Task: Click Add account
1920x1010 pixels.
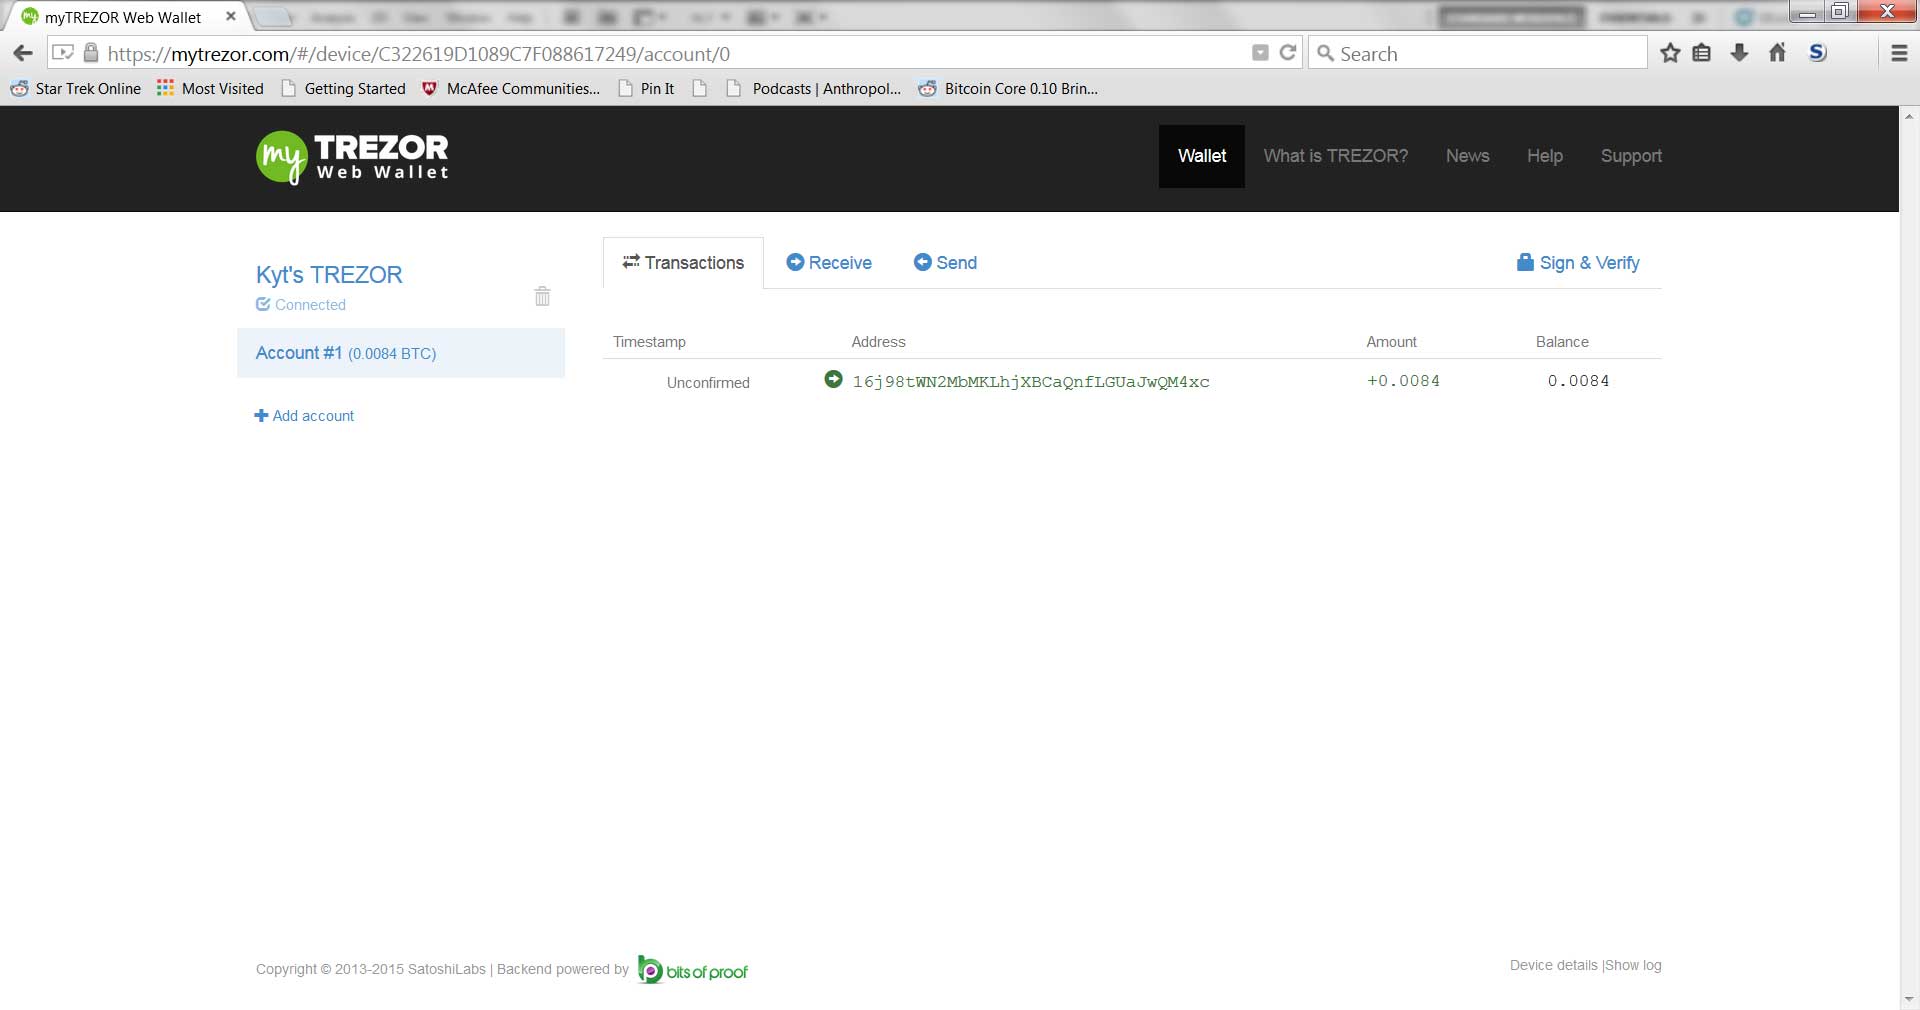Action: click(x=304, y=416)
